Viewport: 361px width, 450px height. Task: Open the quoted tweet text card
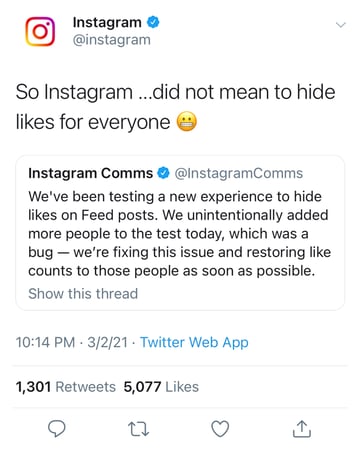(x=180, y=233)
